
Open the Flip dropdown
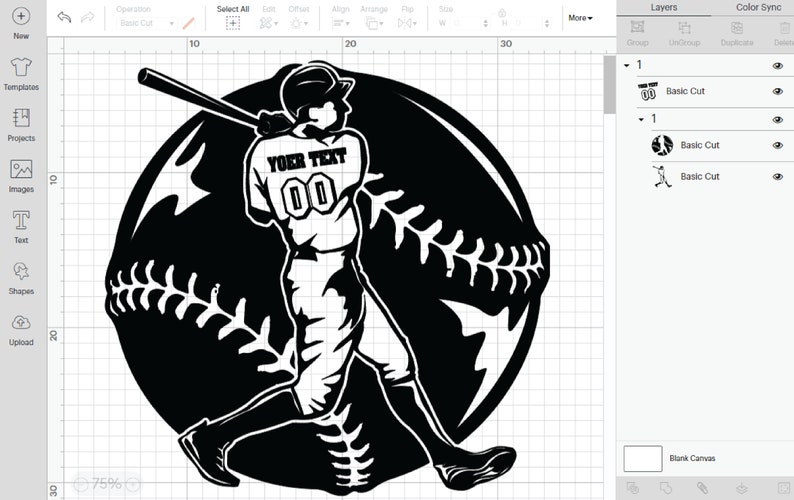pyautogui.click(x=407, y=23)
